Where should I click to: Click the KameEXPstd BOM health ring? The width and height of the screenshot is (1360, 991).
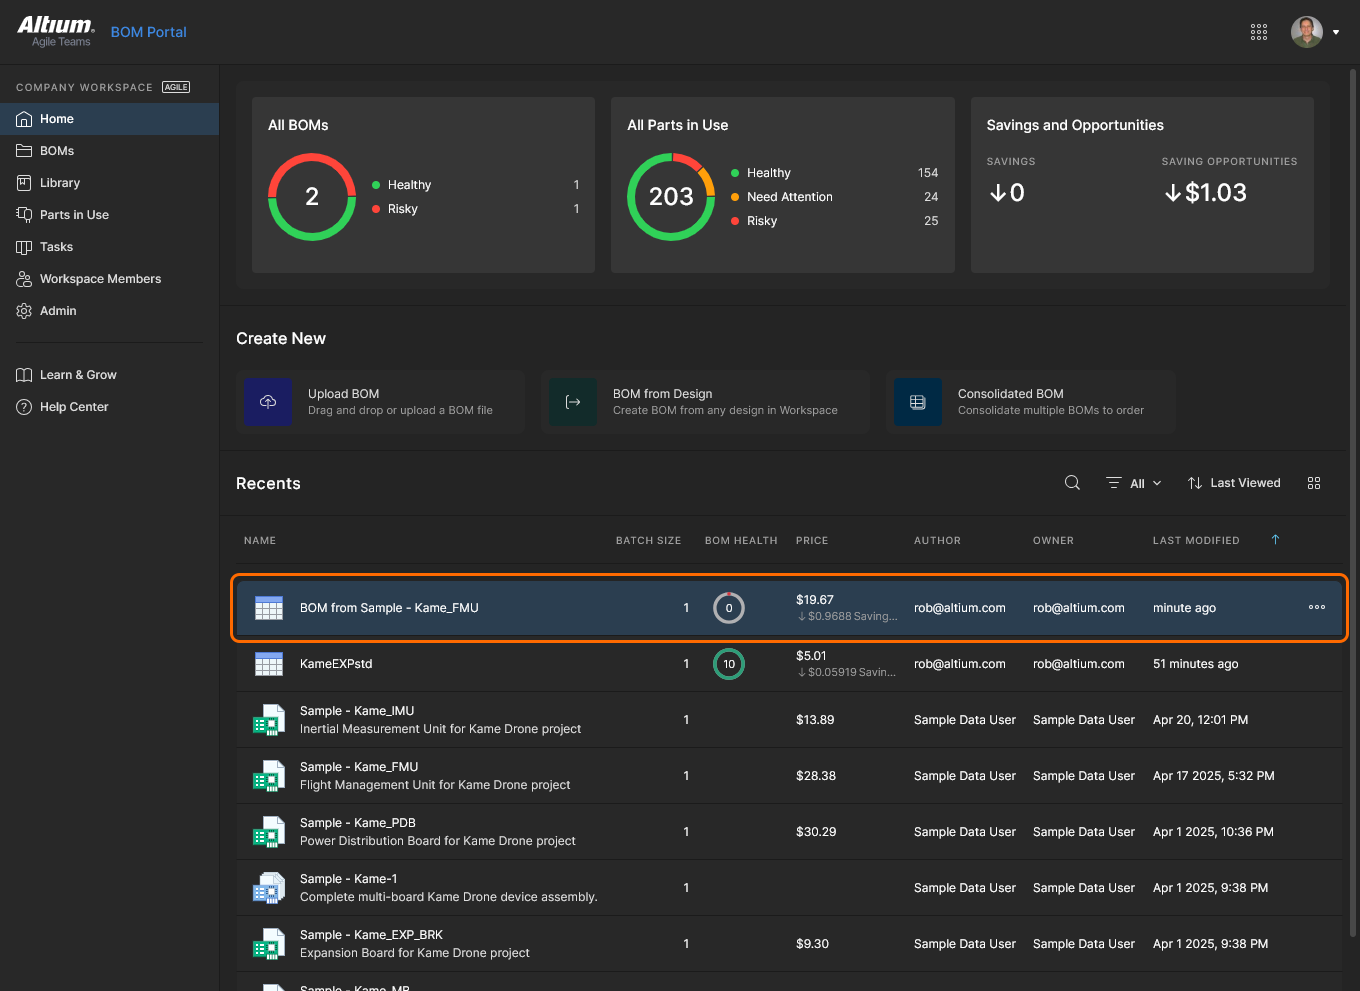tap(729, 664)
